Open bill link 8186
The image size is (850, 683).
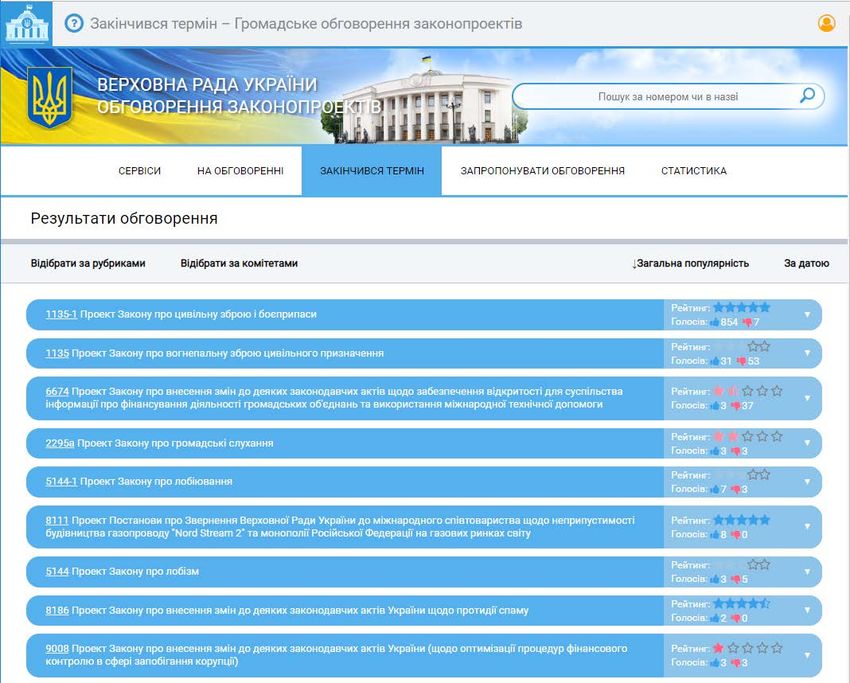57,610
